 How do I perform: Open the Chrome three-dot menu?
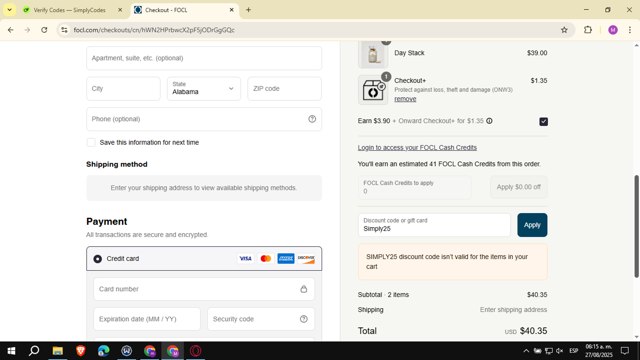(630, 30)
